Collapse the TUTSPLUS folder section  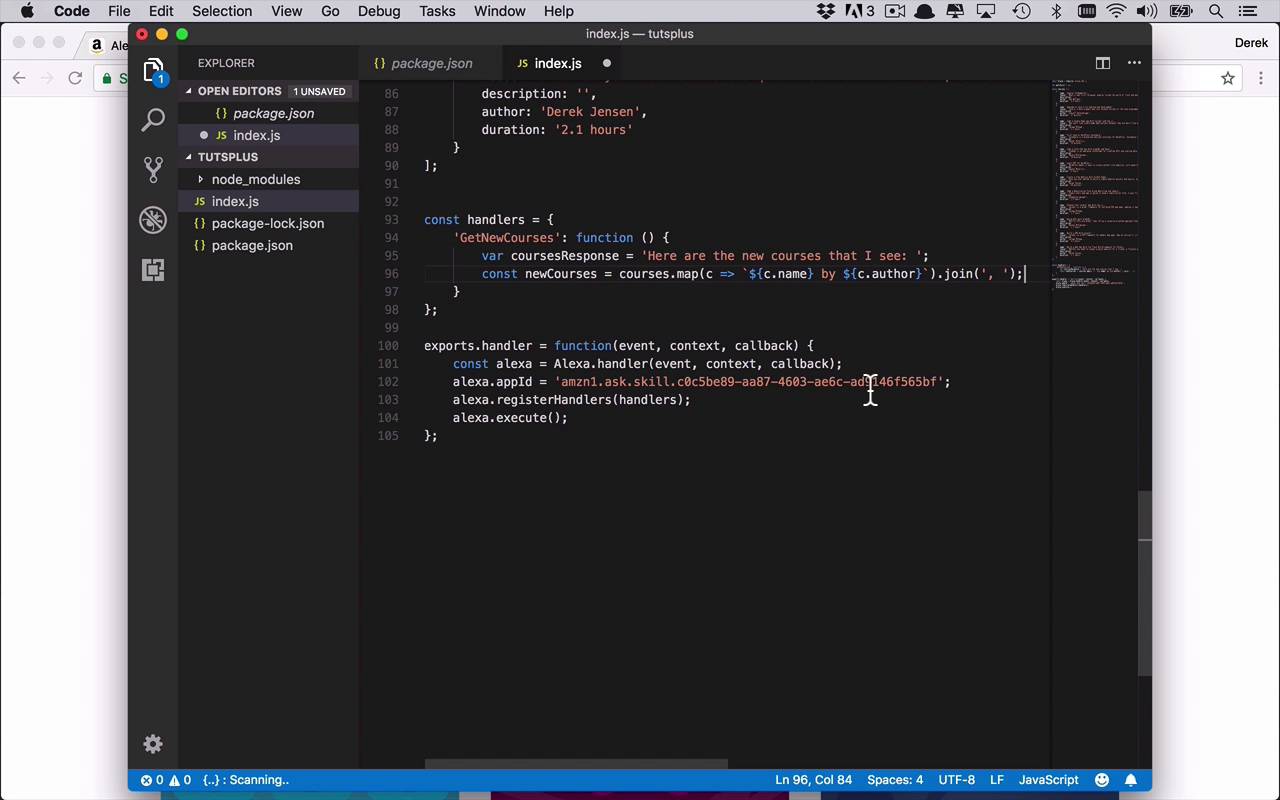pyautogui.click(x=227, y=157)
